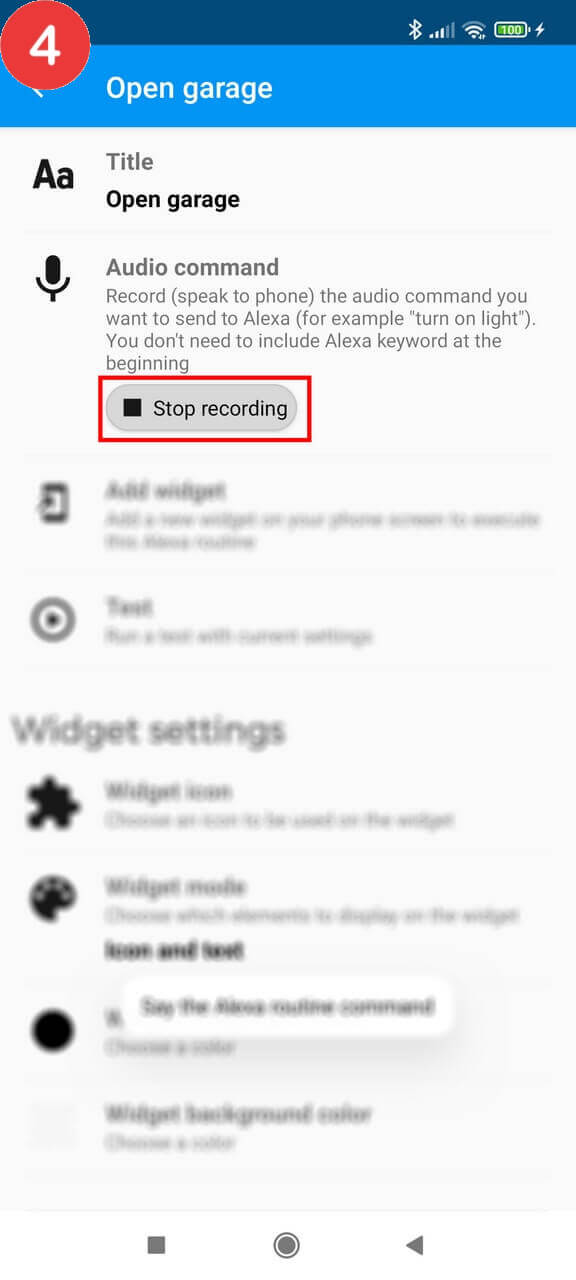
Task: Tap the Test target icon
Action: coord(53,621)
